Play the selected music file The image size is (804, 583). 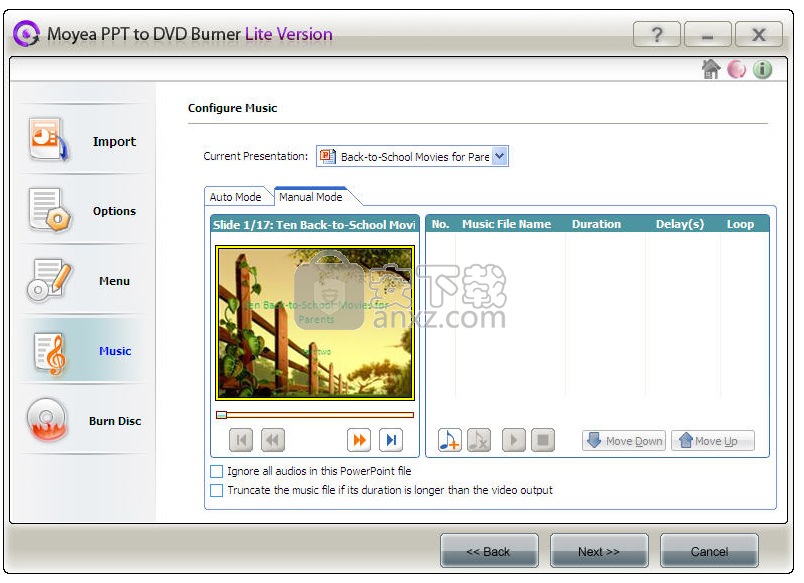[x=514, y=440]
